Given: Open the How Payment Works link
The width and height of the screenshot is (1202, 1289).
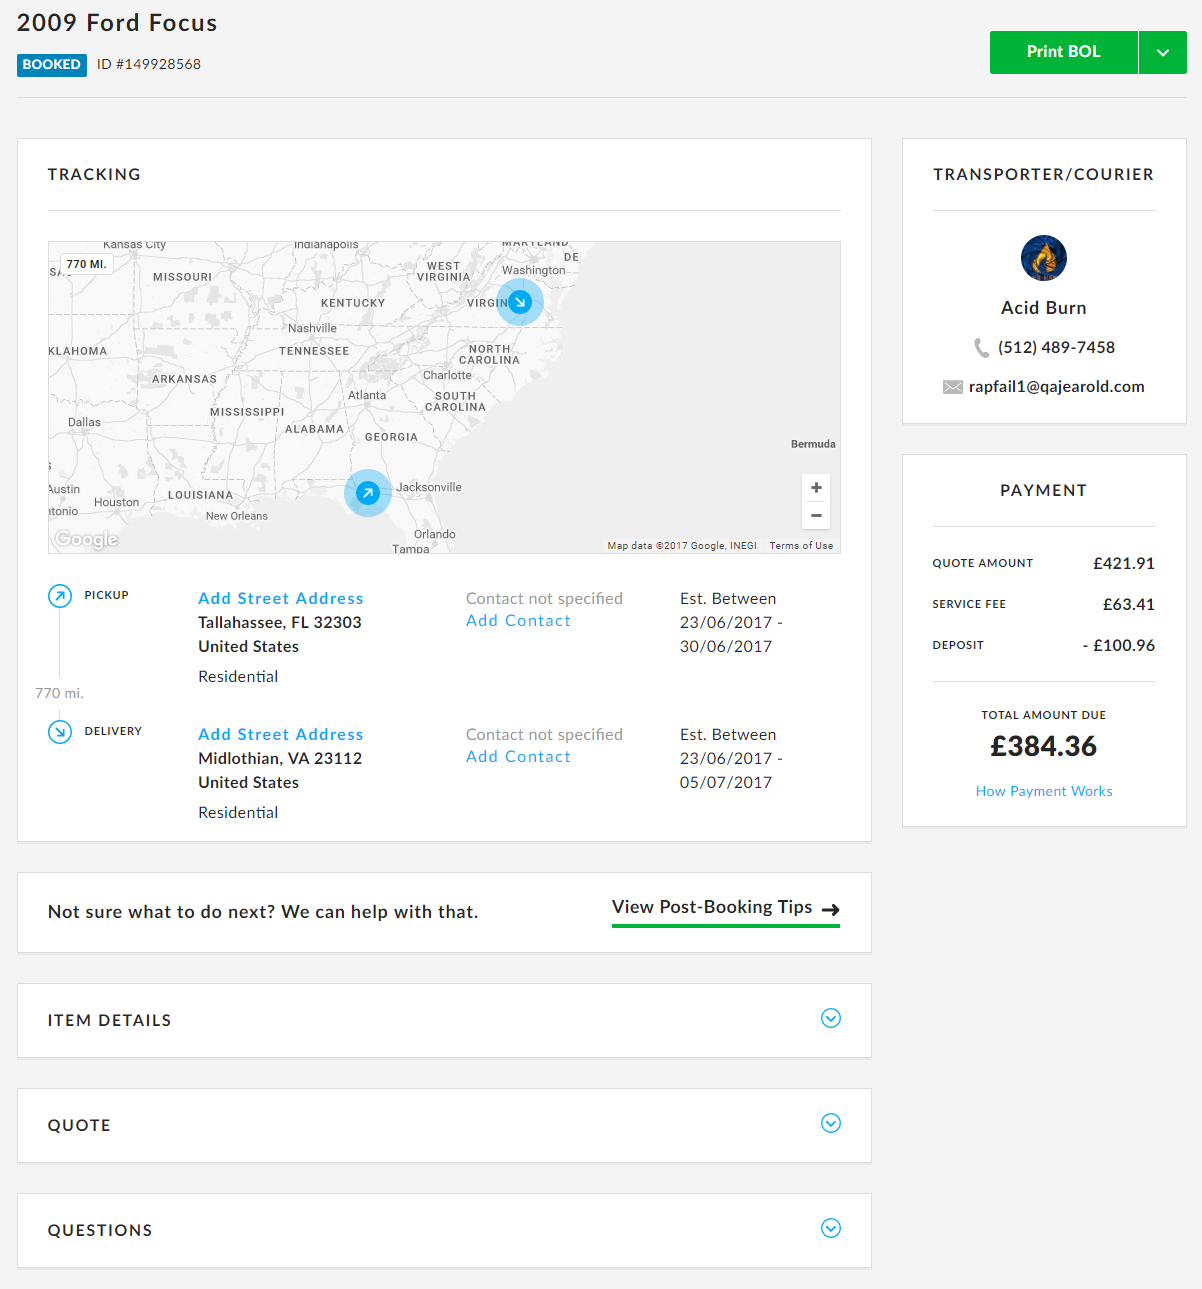Looking at the screenshot, I should [1043, 791].
